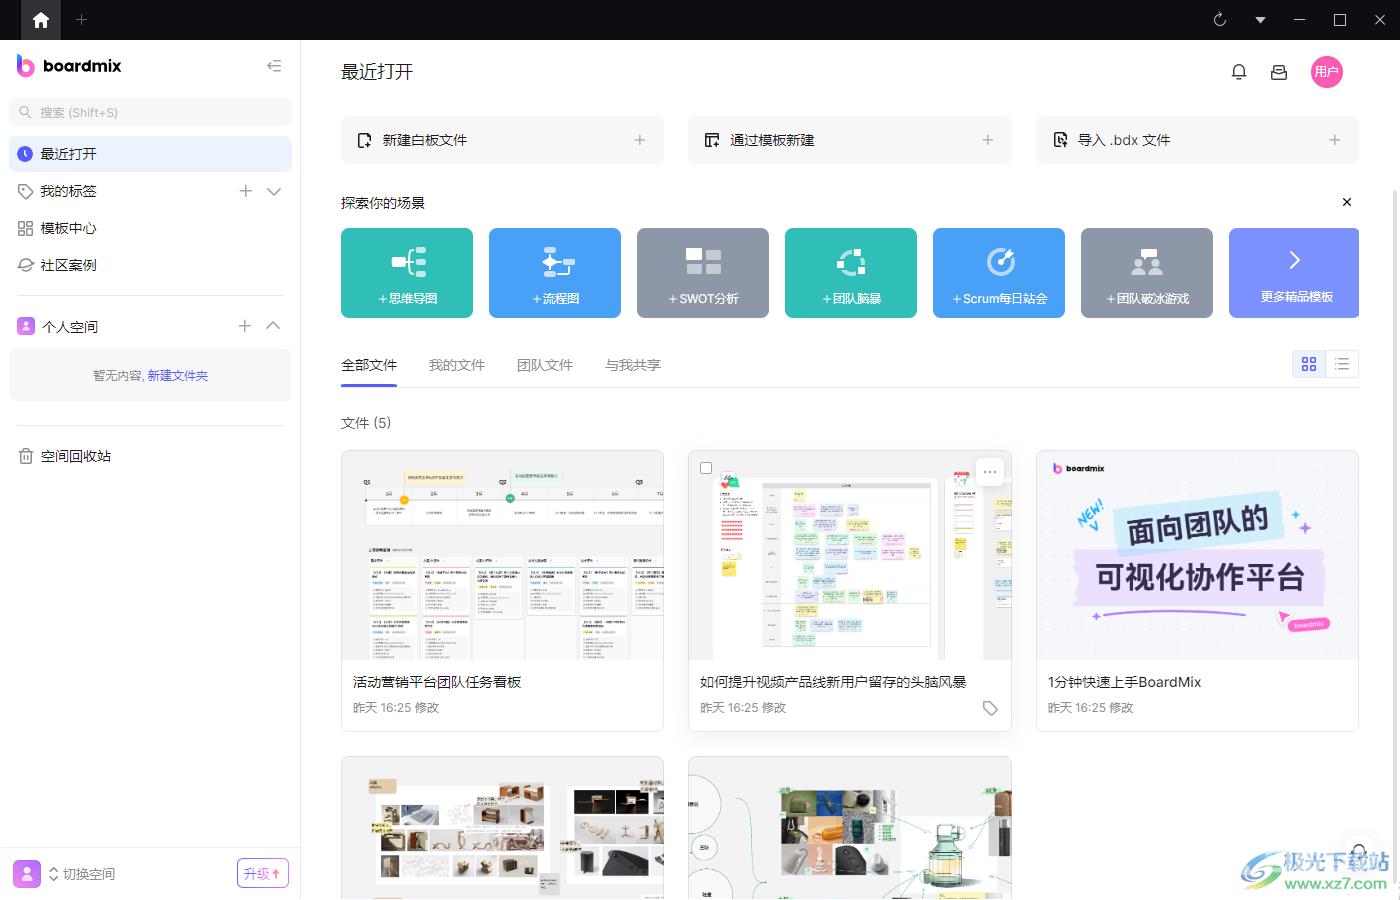Open 空间回收站

point(75,456)
